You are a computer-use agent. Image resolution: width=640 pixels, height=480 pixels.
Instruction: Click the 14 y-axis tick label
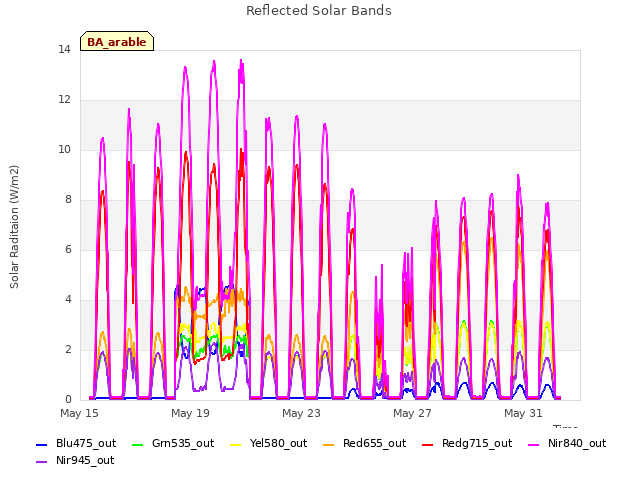pyautogui.click(x=64, y=50)
